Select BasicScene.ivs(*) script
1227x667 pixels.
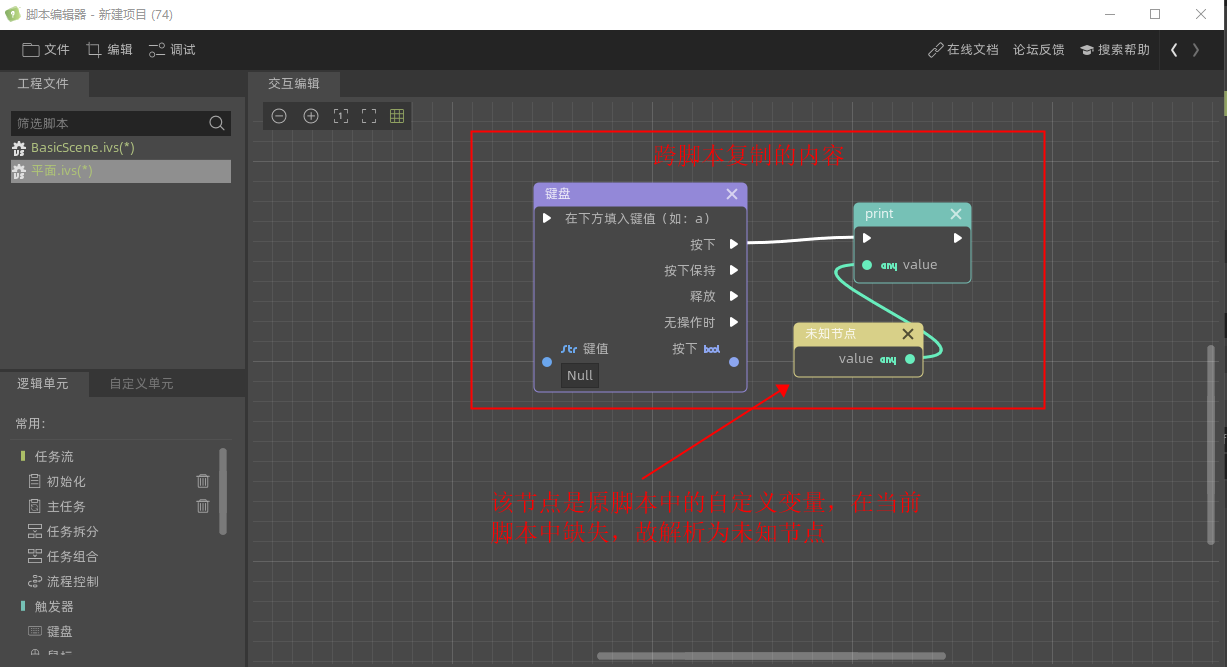121,147
